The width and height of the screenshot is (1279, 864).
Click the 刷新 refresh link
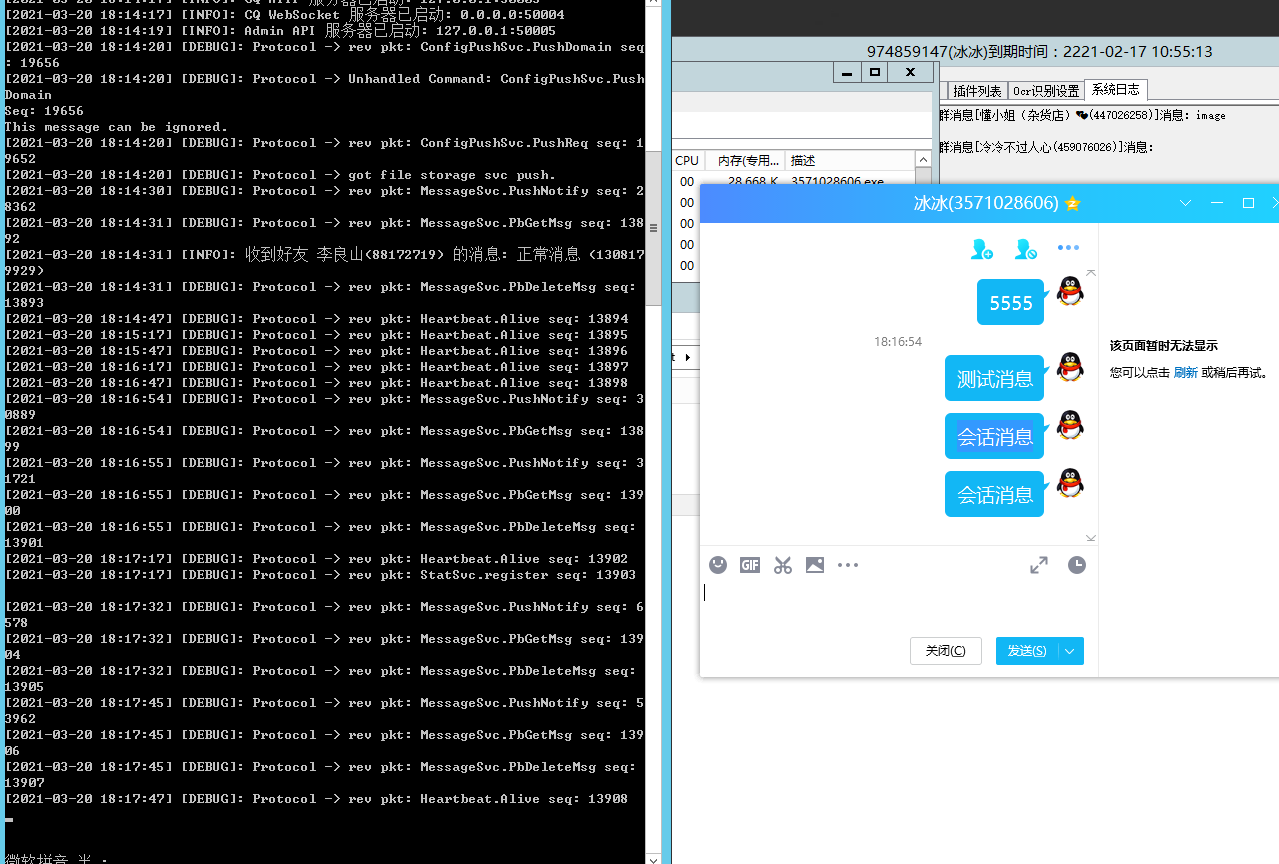1185,372
